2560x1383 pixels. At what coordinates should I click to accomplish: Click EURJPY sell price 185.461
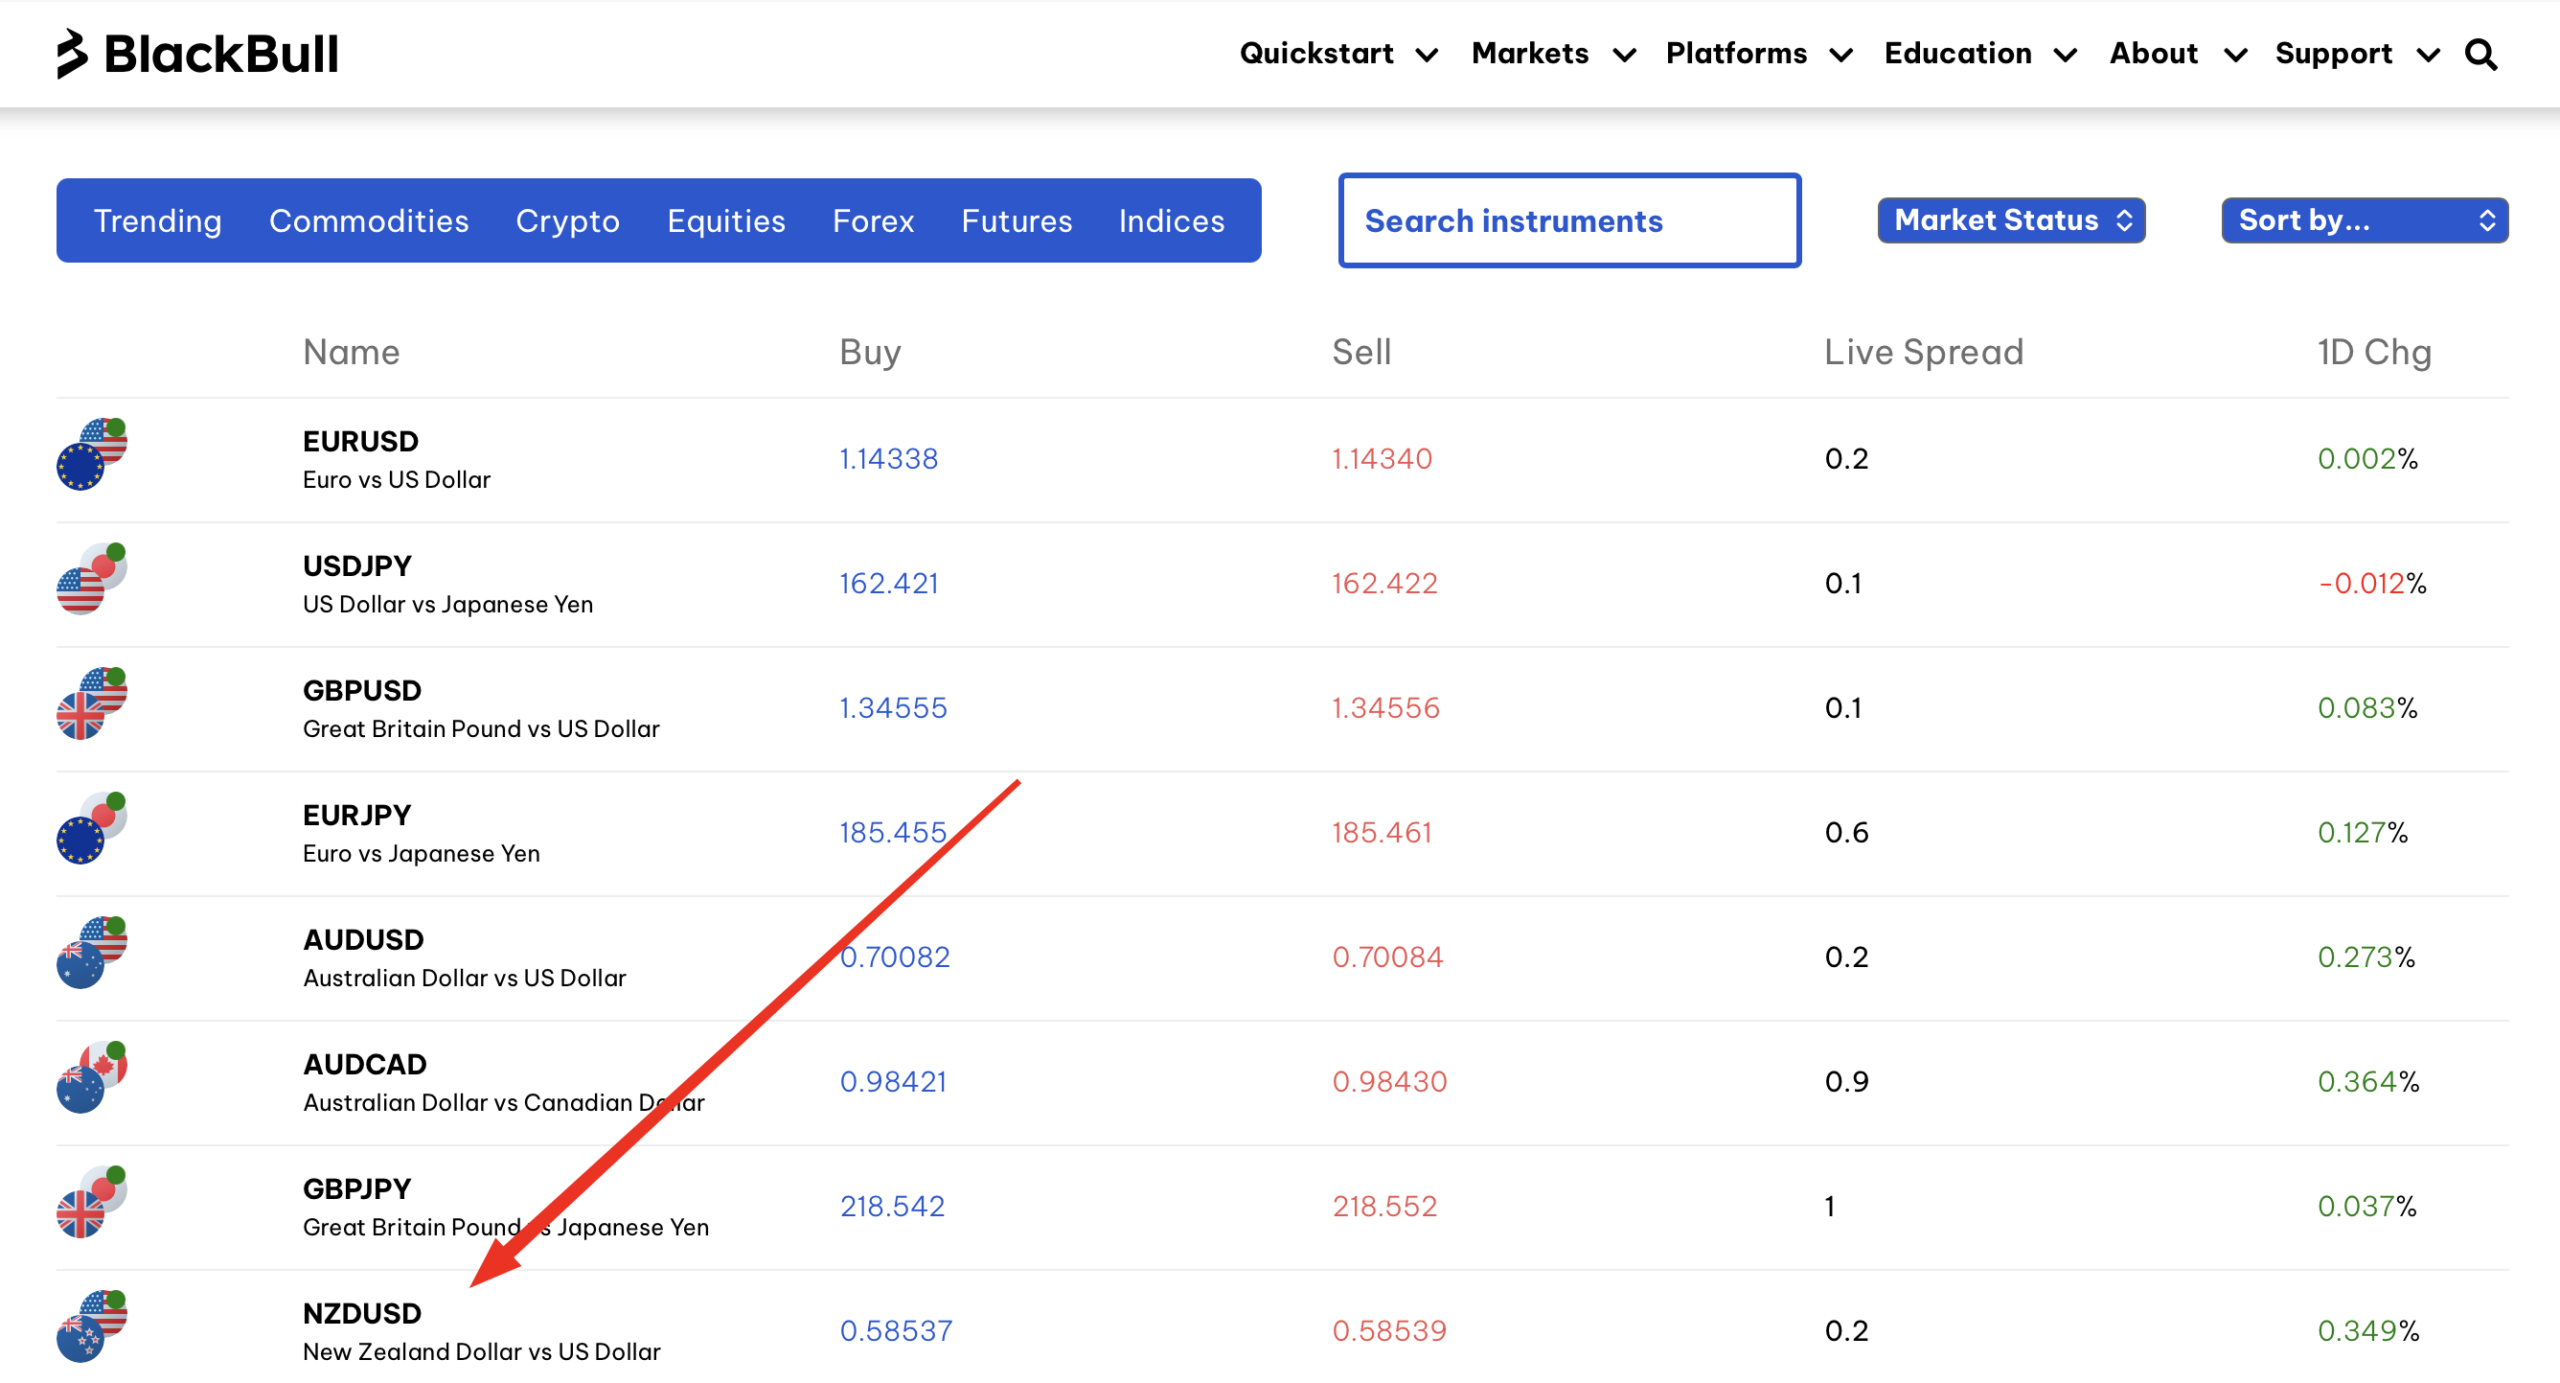pos(1381,832)
